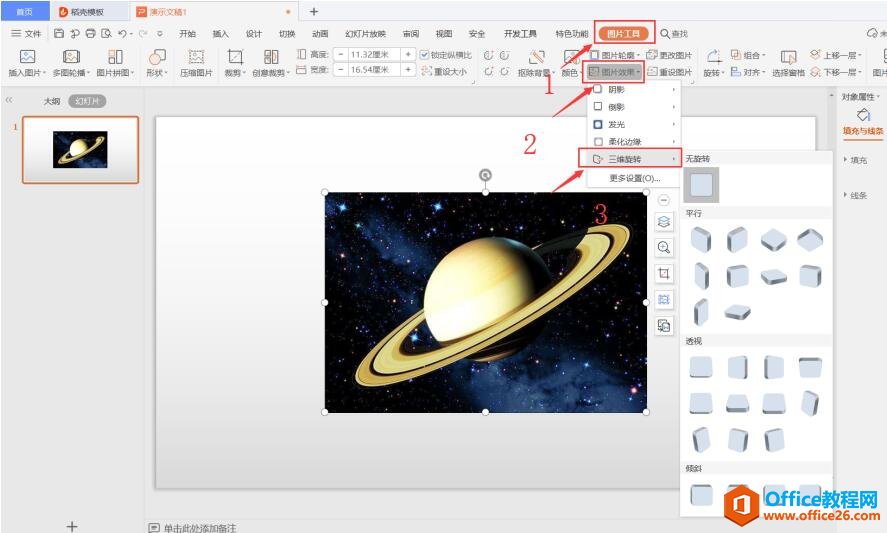Screen dimensions: 887x533
Task: Click the 抠除背景 (remove background) icon
Action: [x=537, y=58]
